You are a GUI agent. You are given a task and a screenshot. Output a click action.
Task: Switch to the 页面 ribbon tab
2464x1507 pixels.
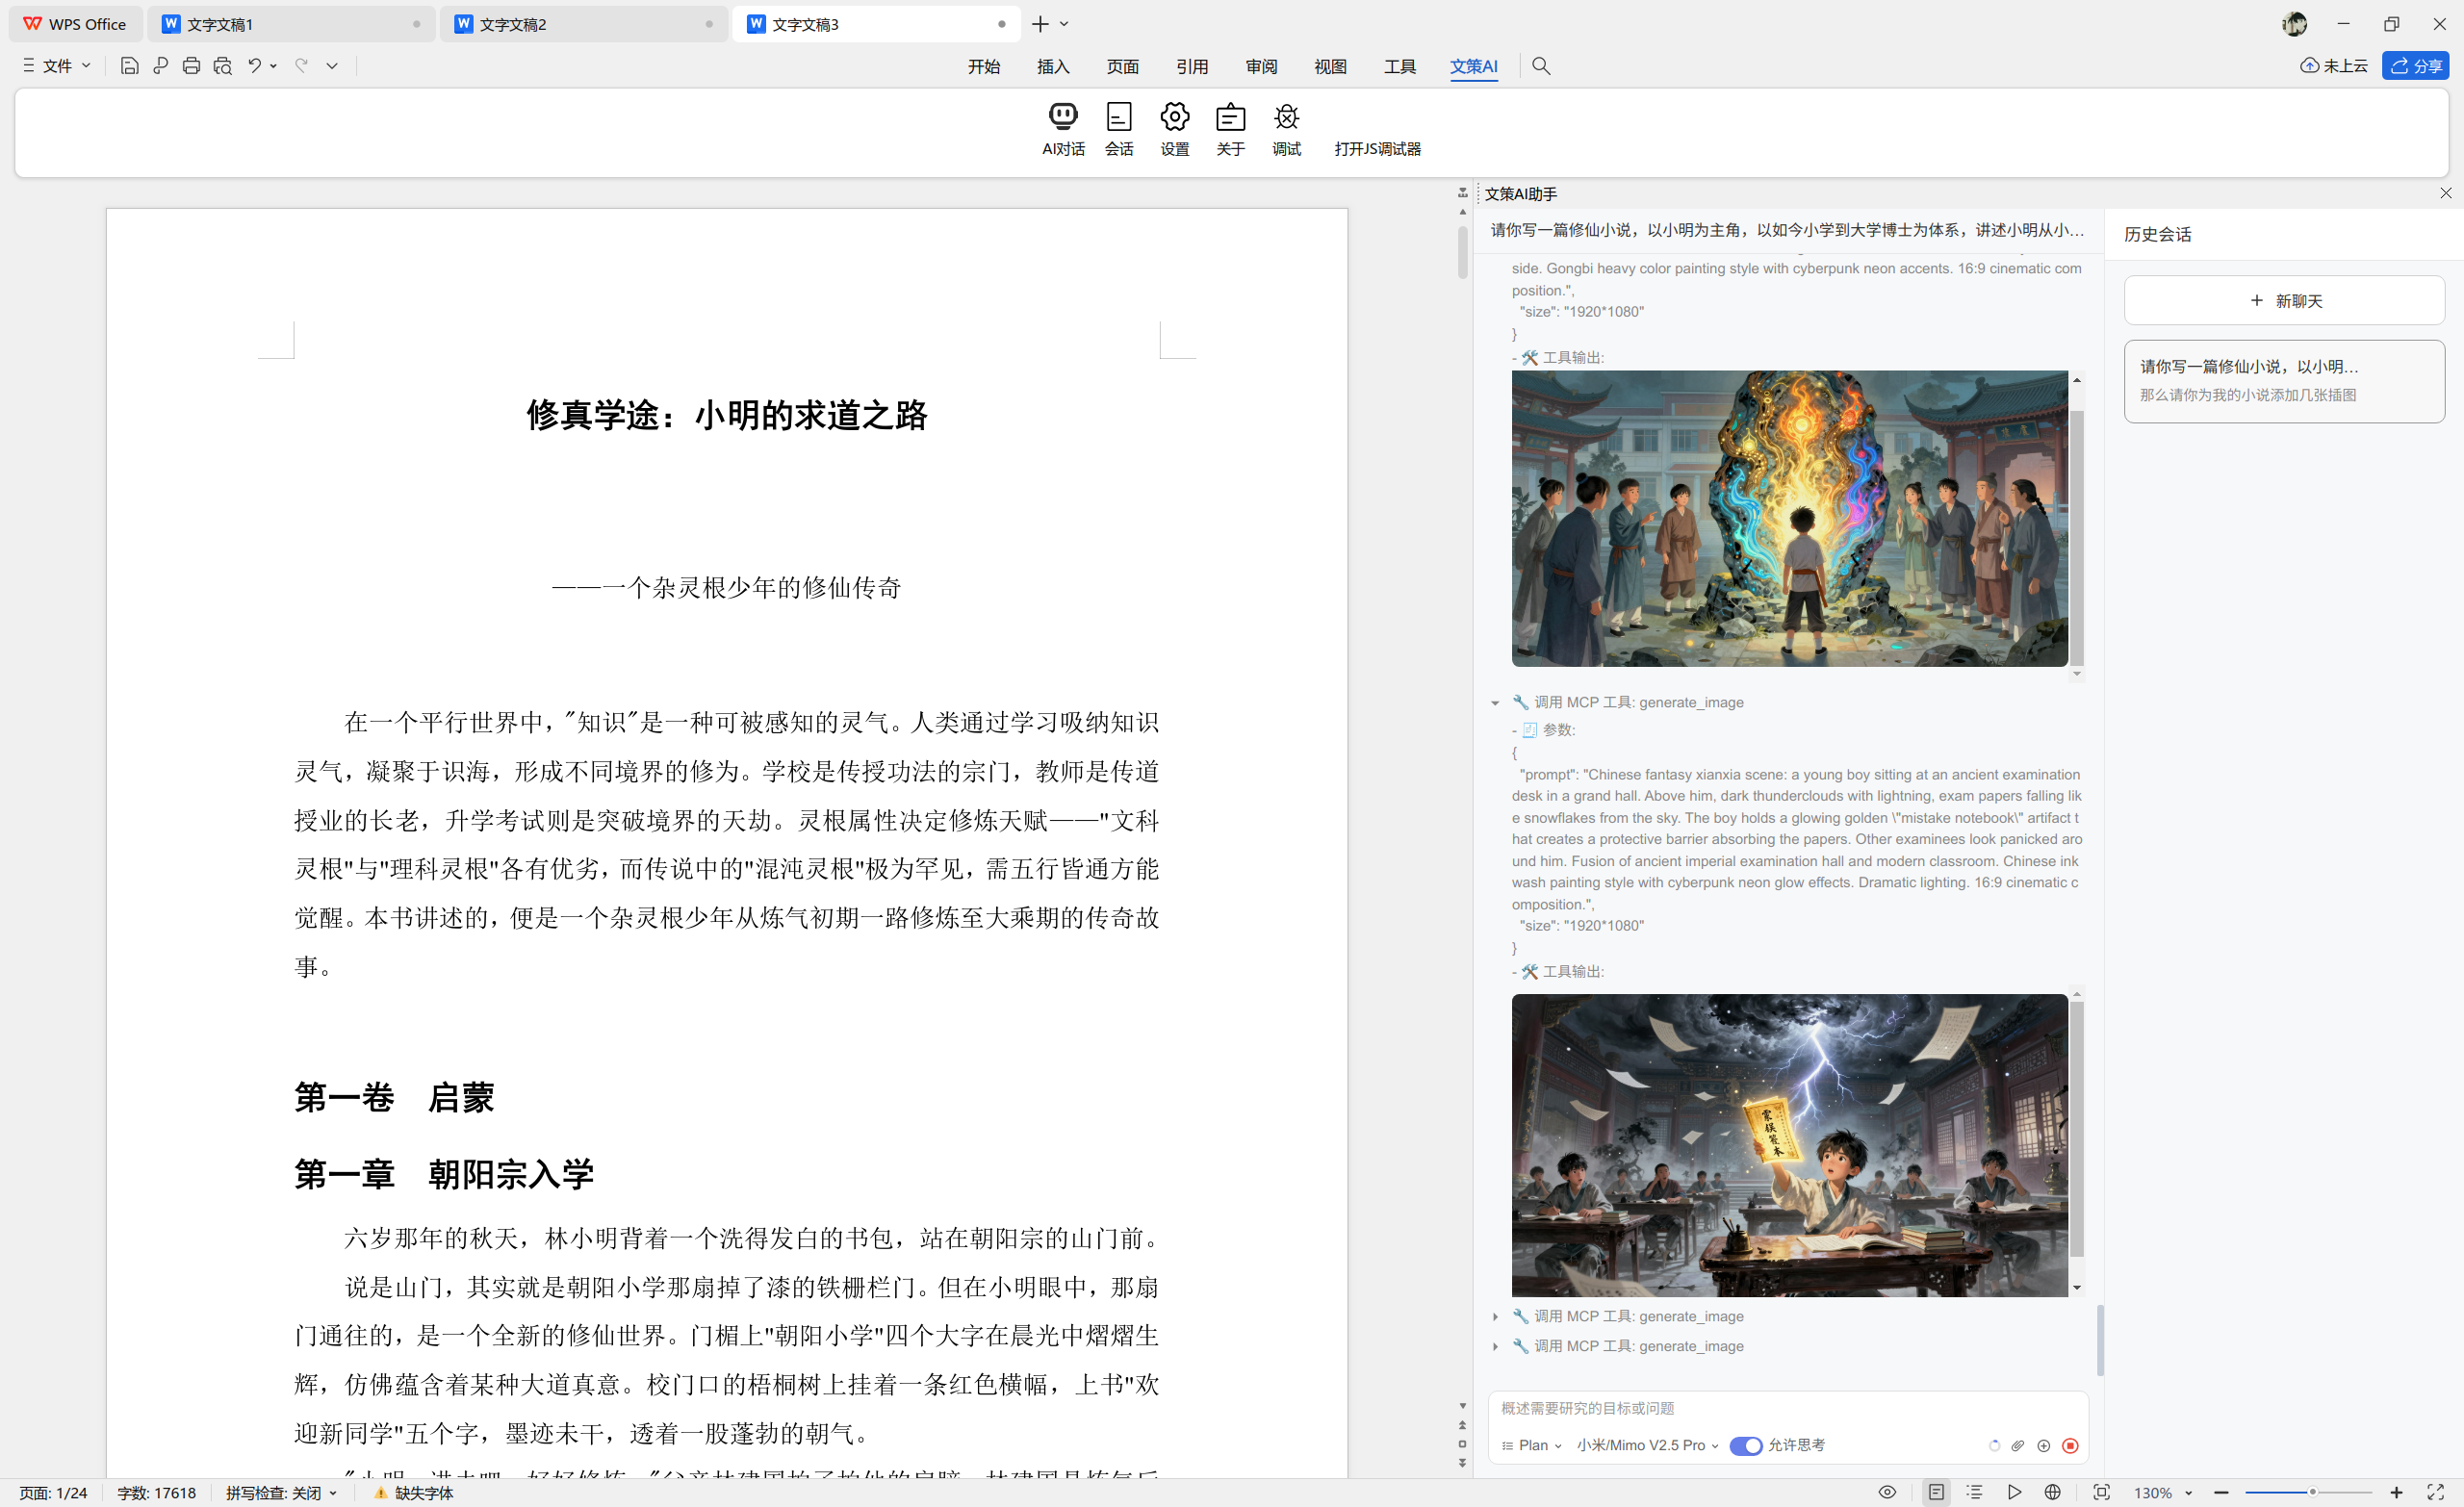pyautogui.click(x=1122, y=66)
